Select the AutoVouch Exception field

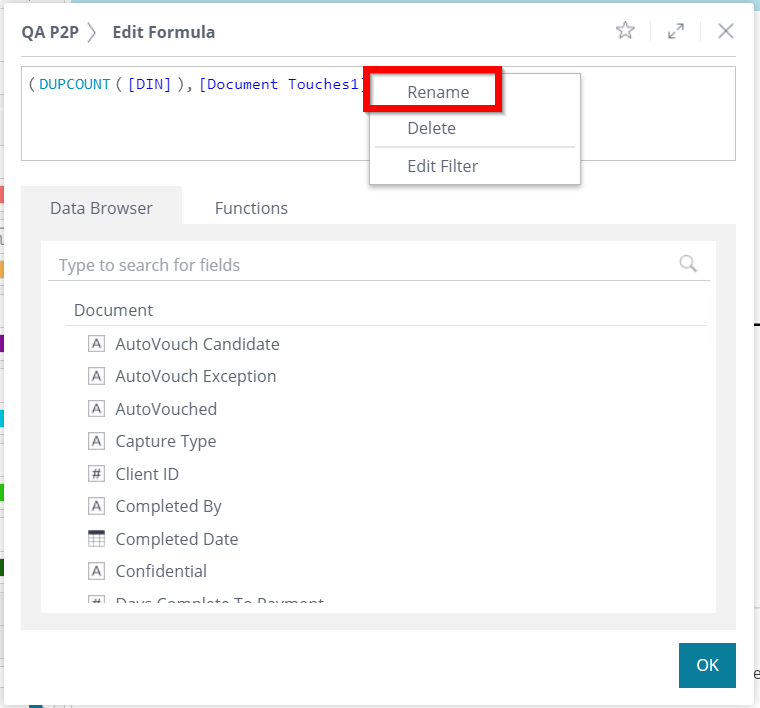click(196, 376)
